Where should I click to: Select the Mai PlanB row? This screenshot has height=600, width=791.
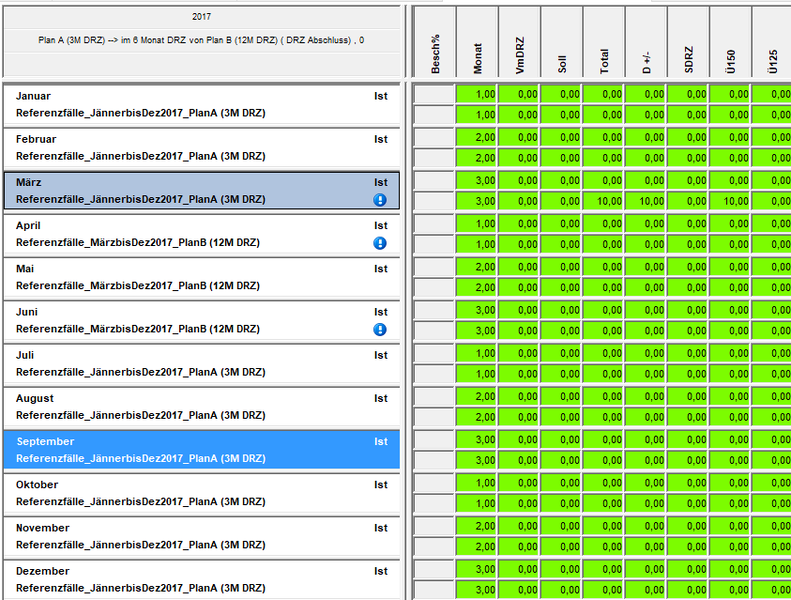point(201,277)
